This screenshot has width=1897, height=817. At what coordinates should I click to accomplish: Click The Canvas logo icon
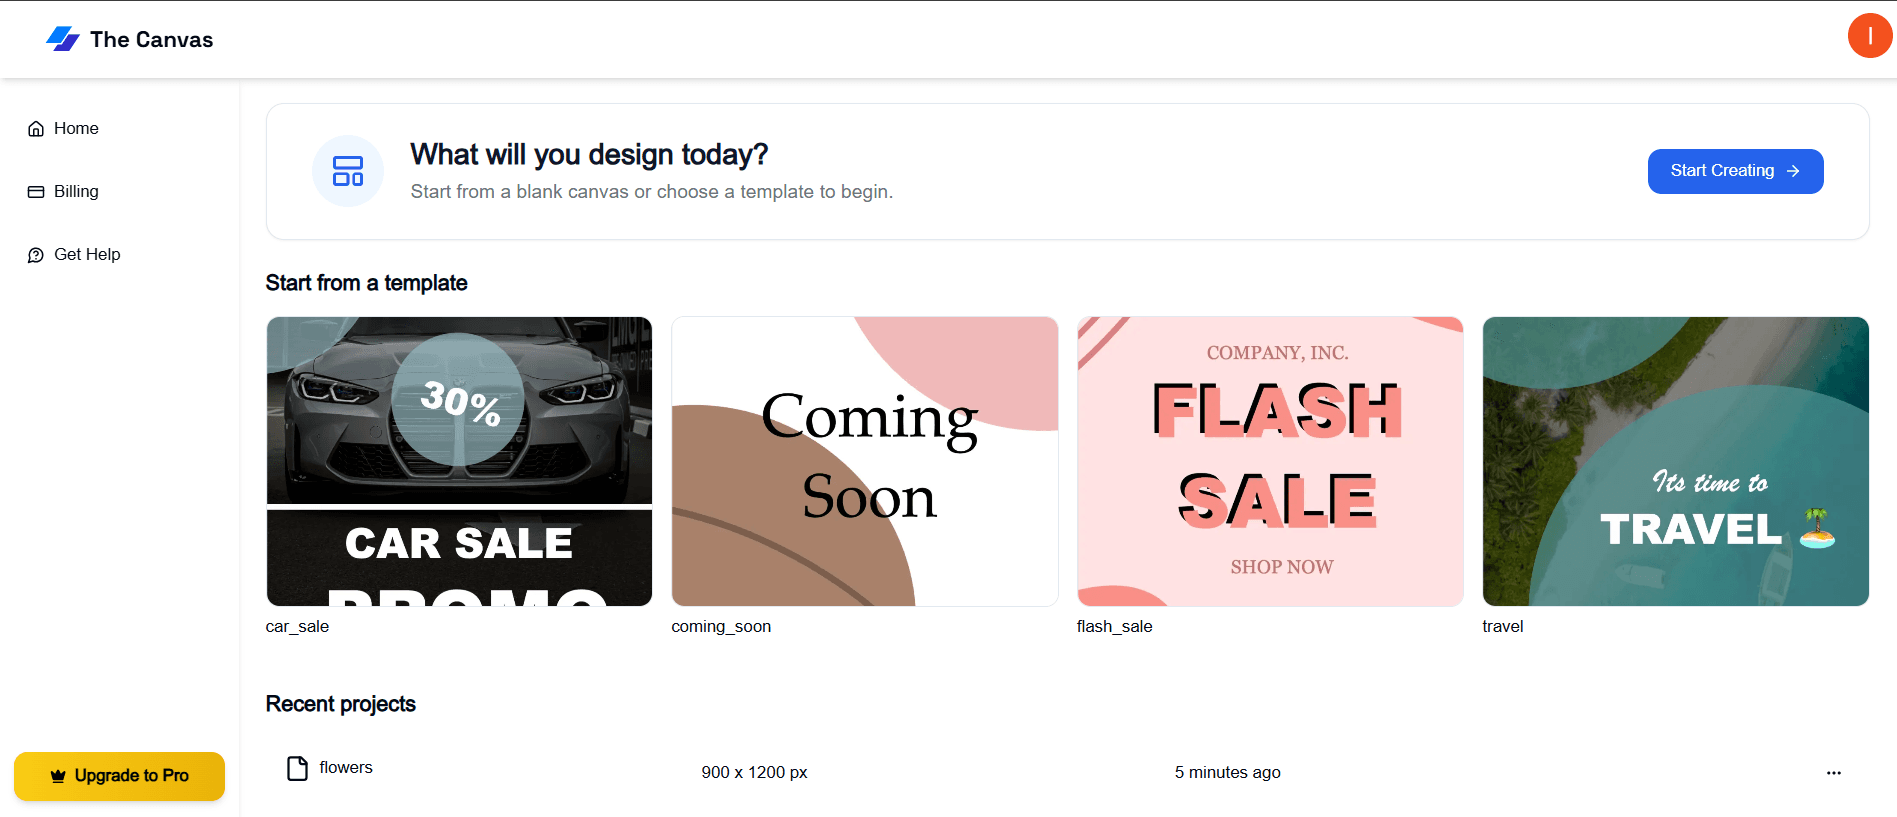[63, 39]
